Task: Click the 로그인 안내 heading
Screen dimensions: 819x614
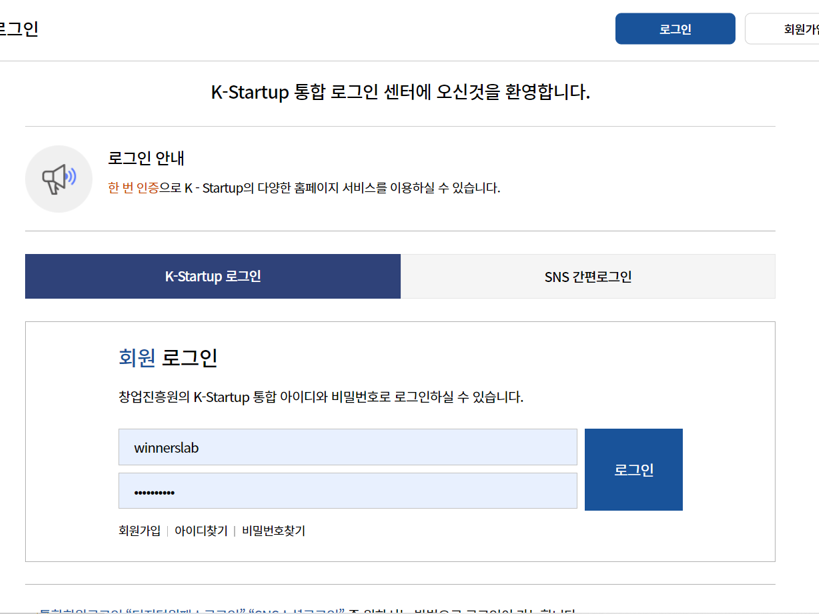Action: coord(146,158)
